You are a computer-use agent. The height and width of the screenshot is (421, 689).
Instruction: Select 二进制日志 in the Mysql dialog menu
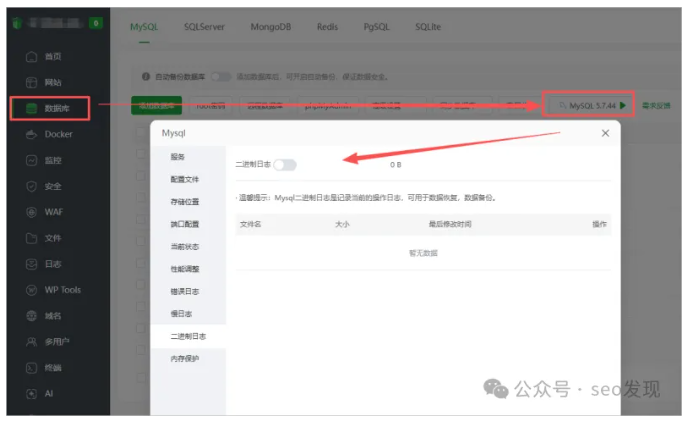pyautogui.click(x=188, y=336)
